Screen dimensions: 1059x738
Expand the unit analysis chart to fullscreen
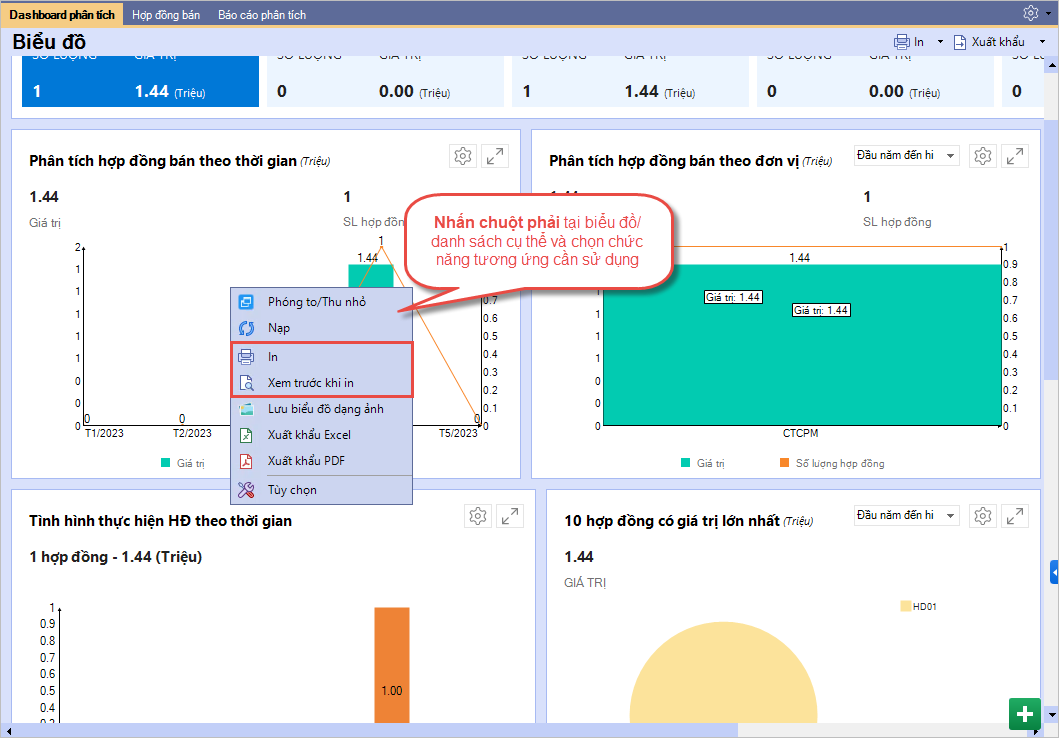click(1015, 156)
